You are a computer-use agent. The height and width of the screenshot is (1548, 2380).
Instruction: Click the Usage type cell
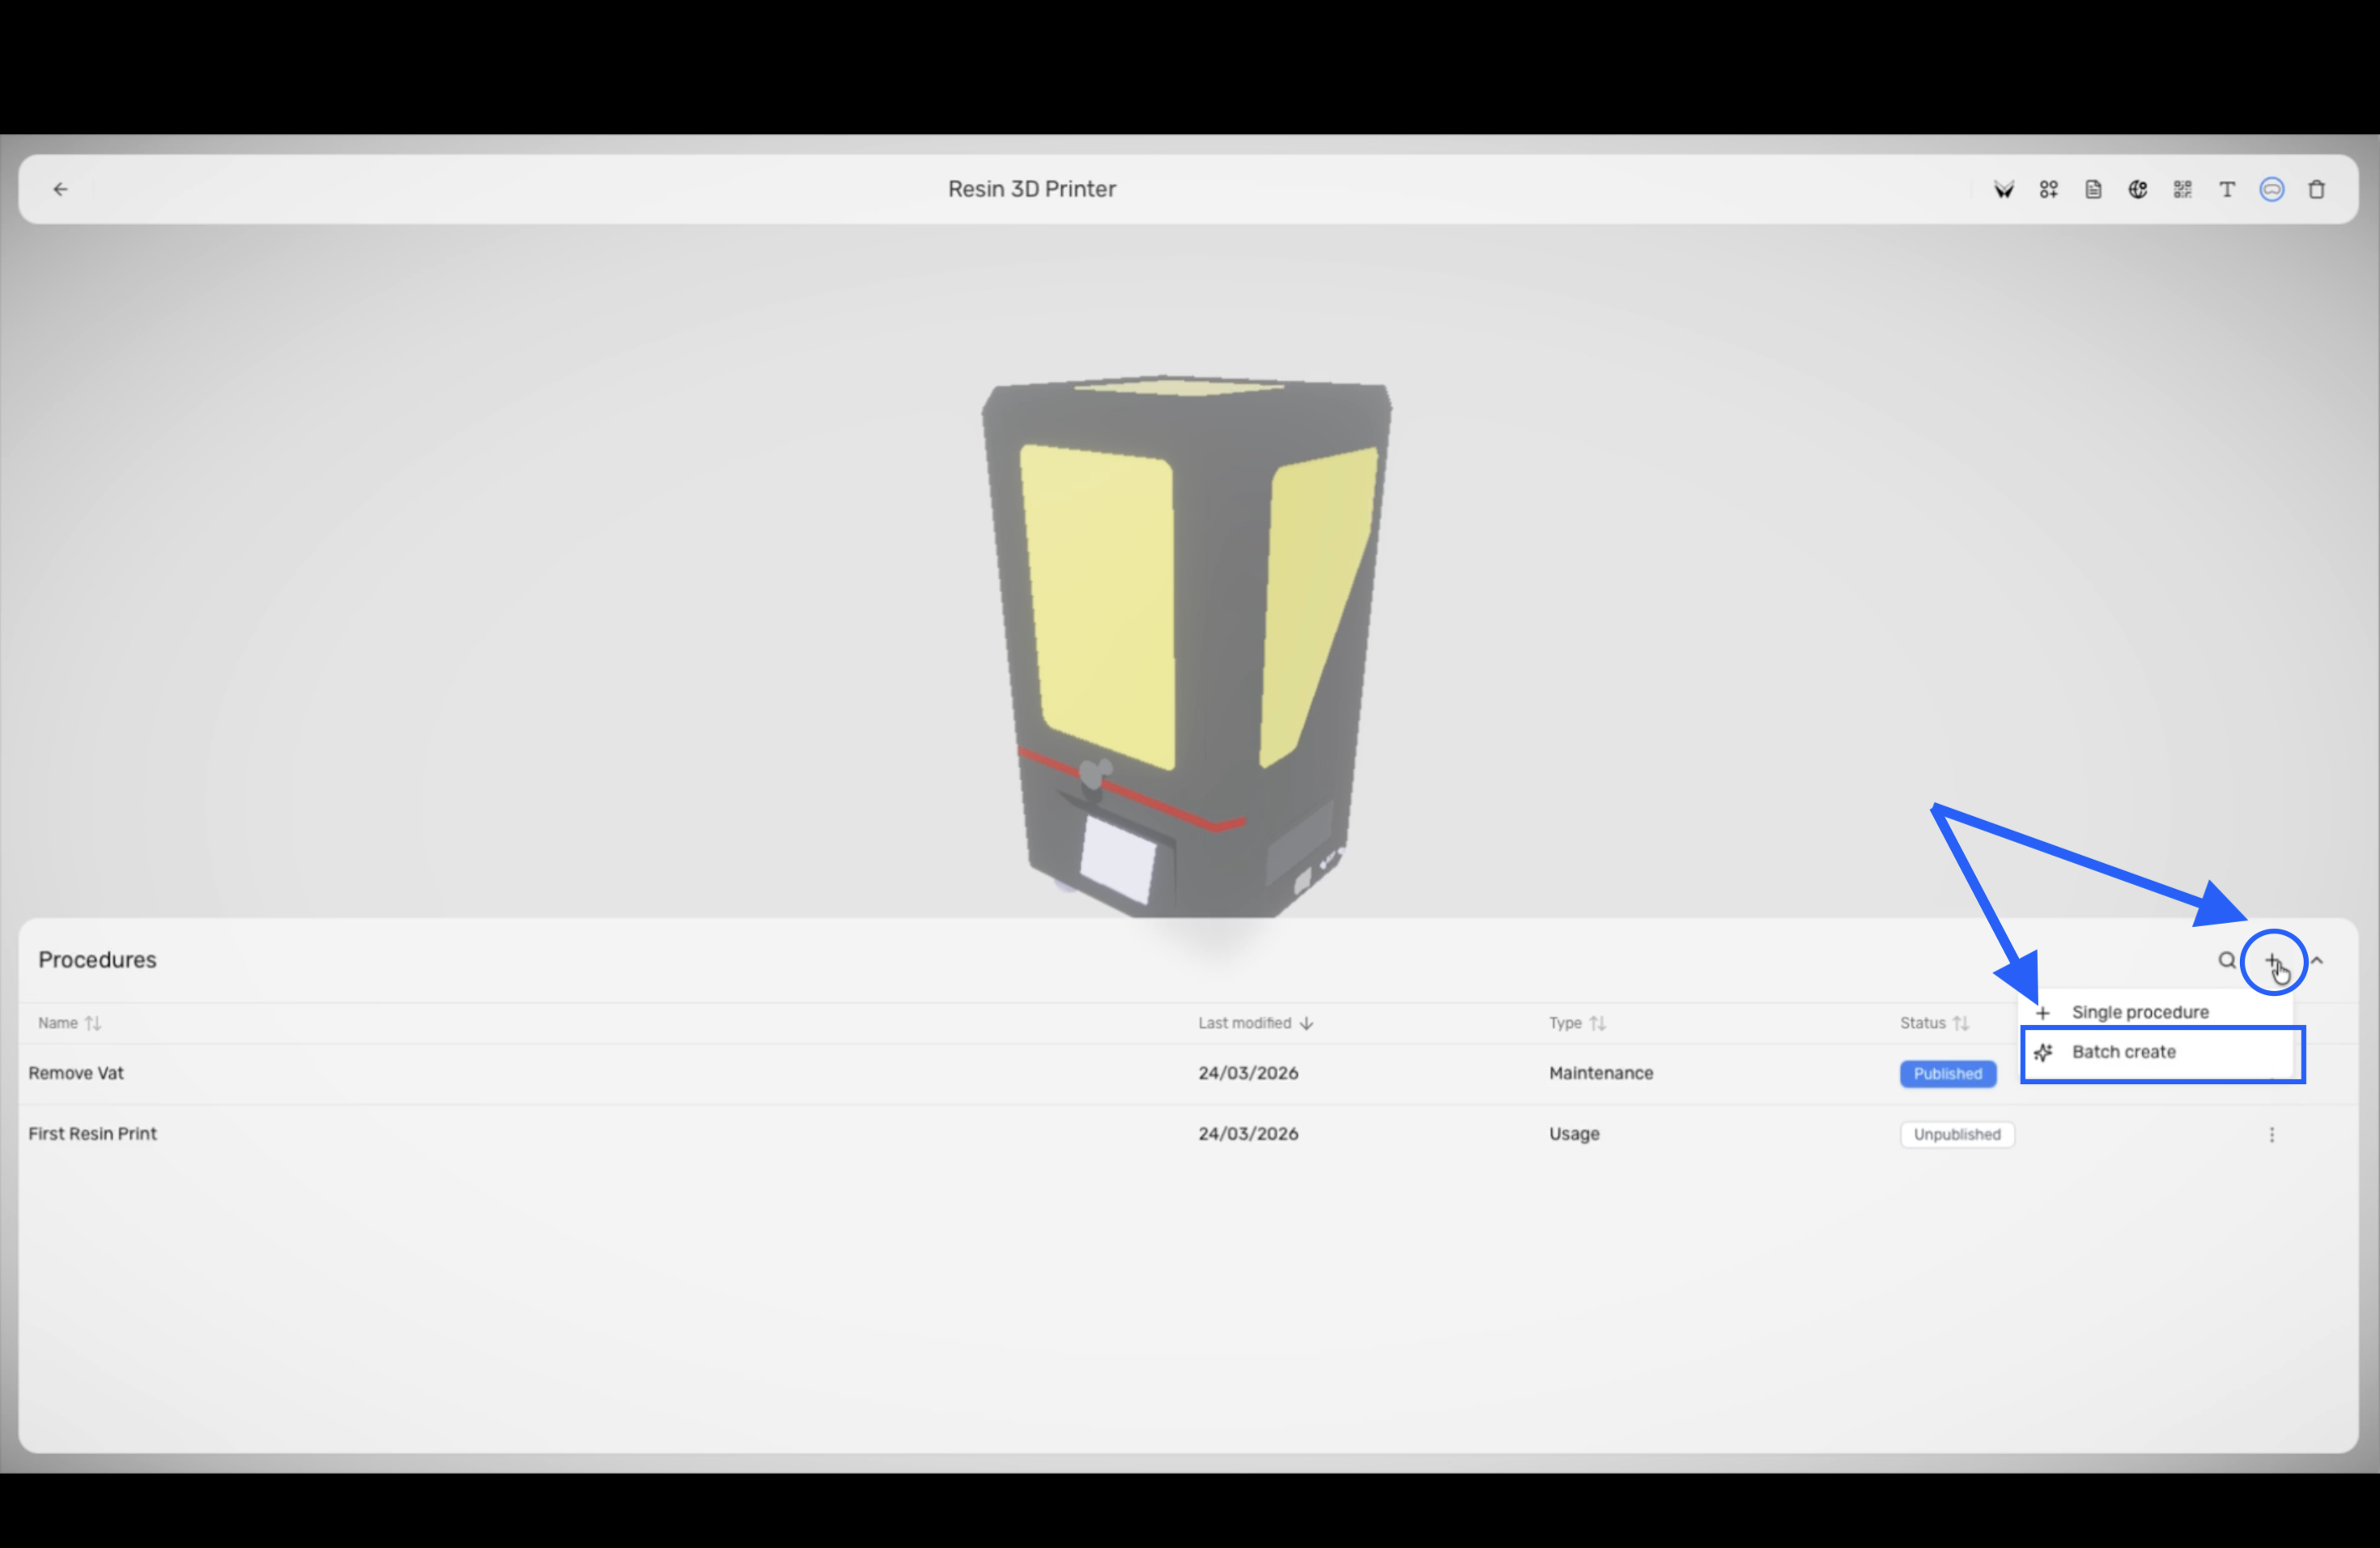[x=1574, y=1134]
